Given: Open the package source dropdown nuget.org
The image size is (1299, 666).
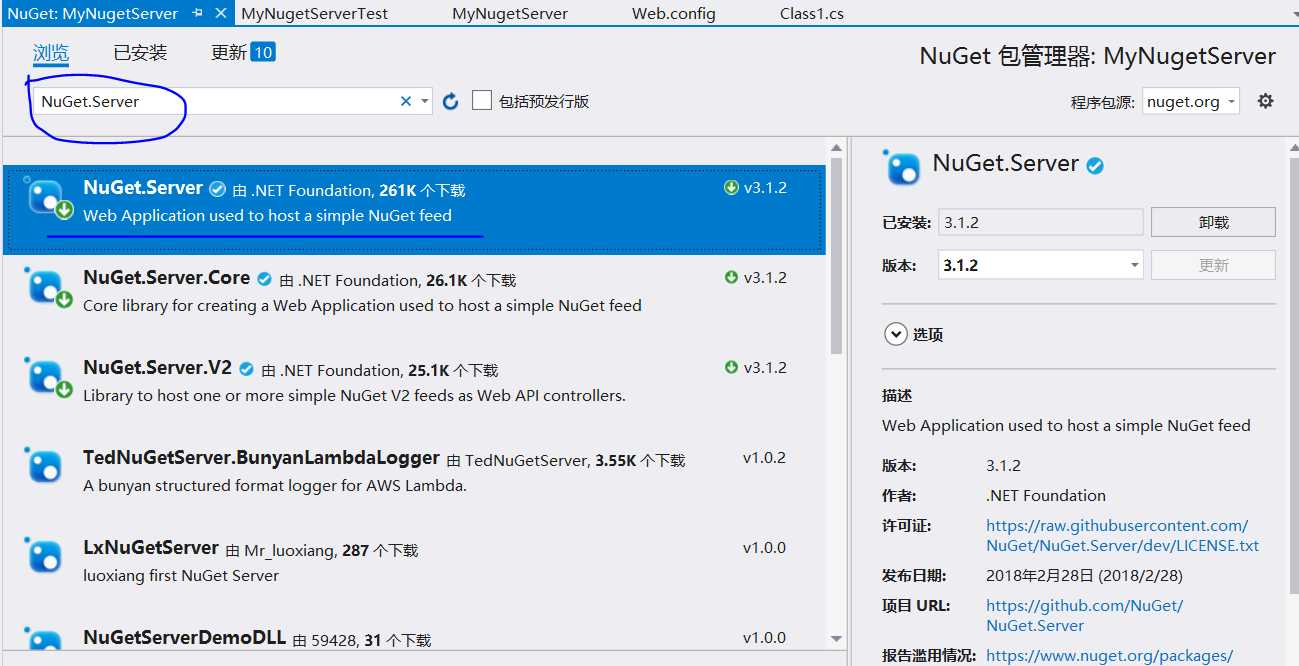Looking at the screenshot, I should pos(1191,101).
